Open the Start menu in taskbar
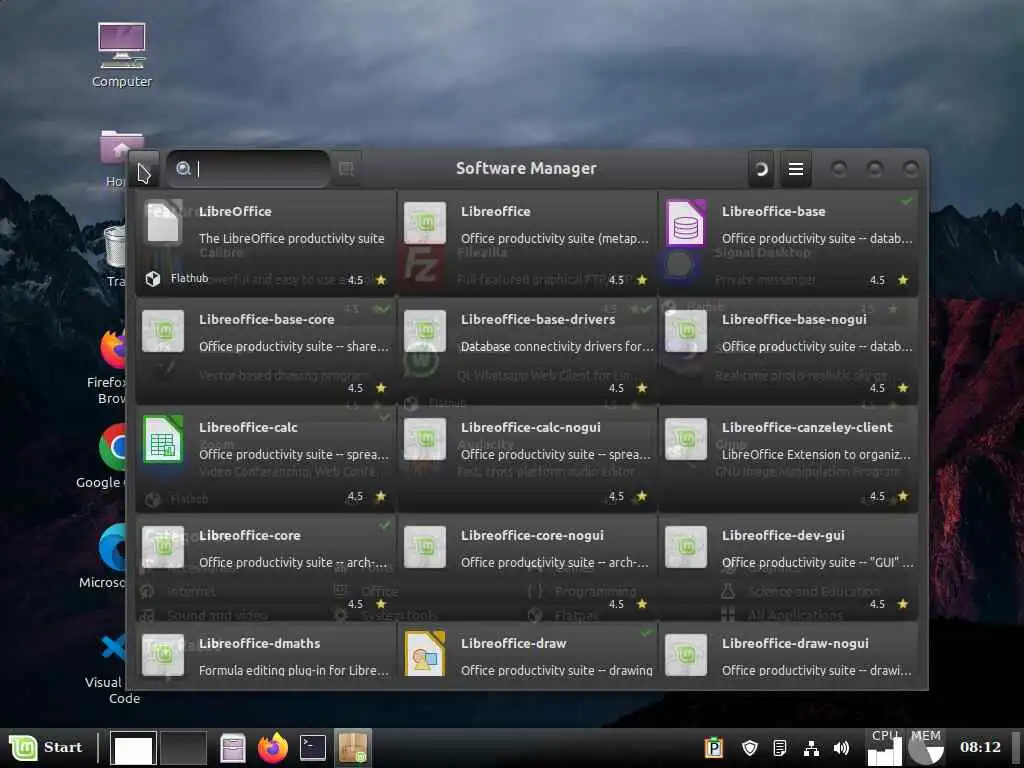Viewport: 1024px width, 768px height. click(47, 747)
